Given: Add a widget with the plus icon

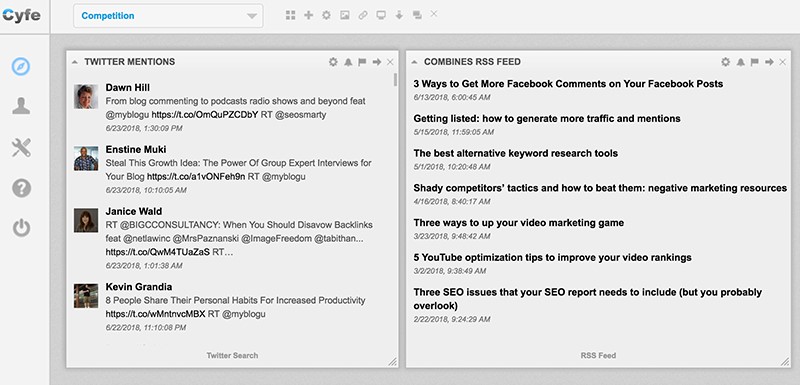Looking at the screenshot, I should tap(308, 15).
